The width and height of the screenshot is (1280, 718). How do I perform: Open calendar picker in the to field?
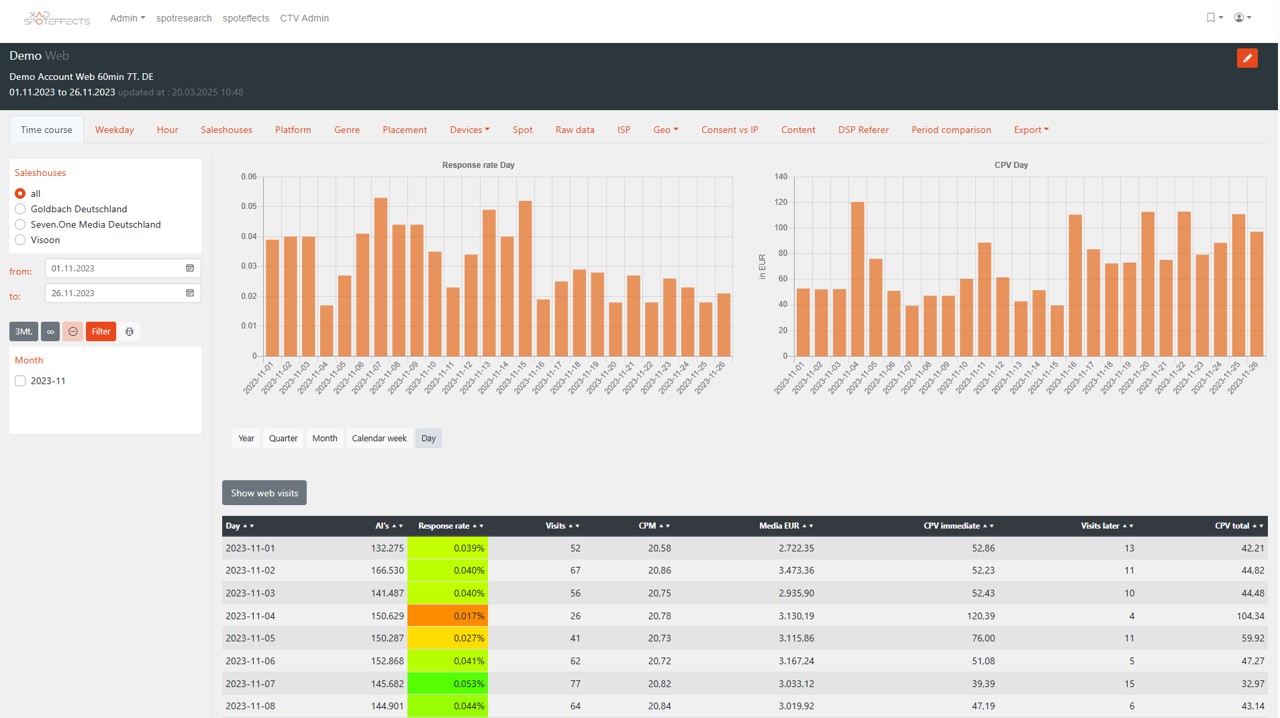(190, 293)
